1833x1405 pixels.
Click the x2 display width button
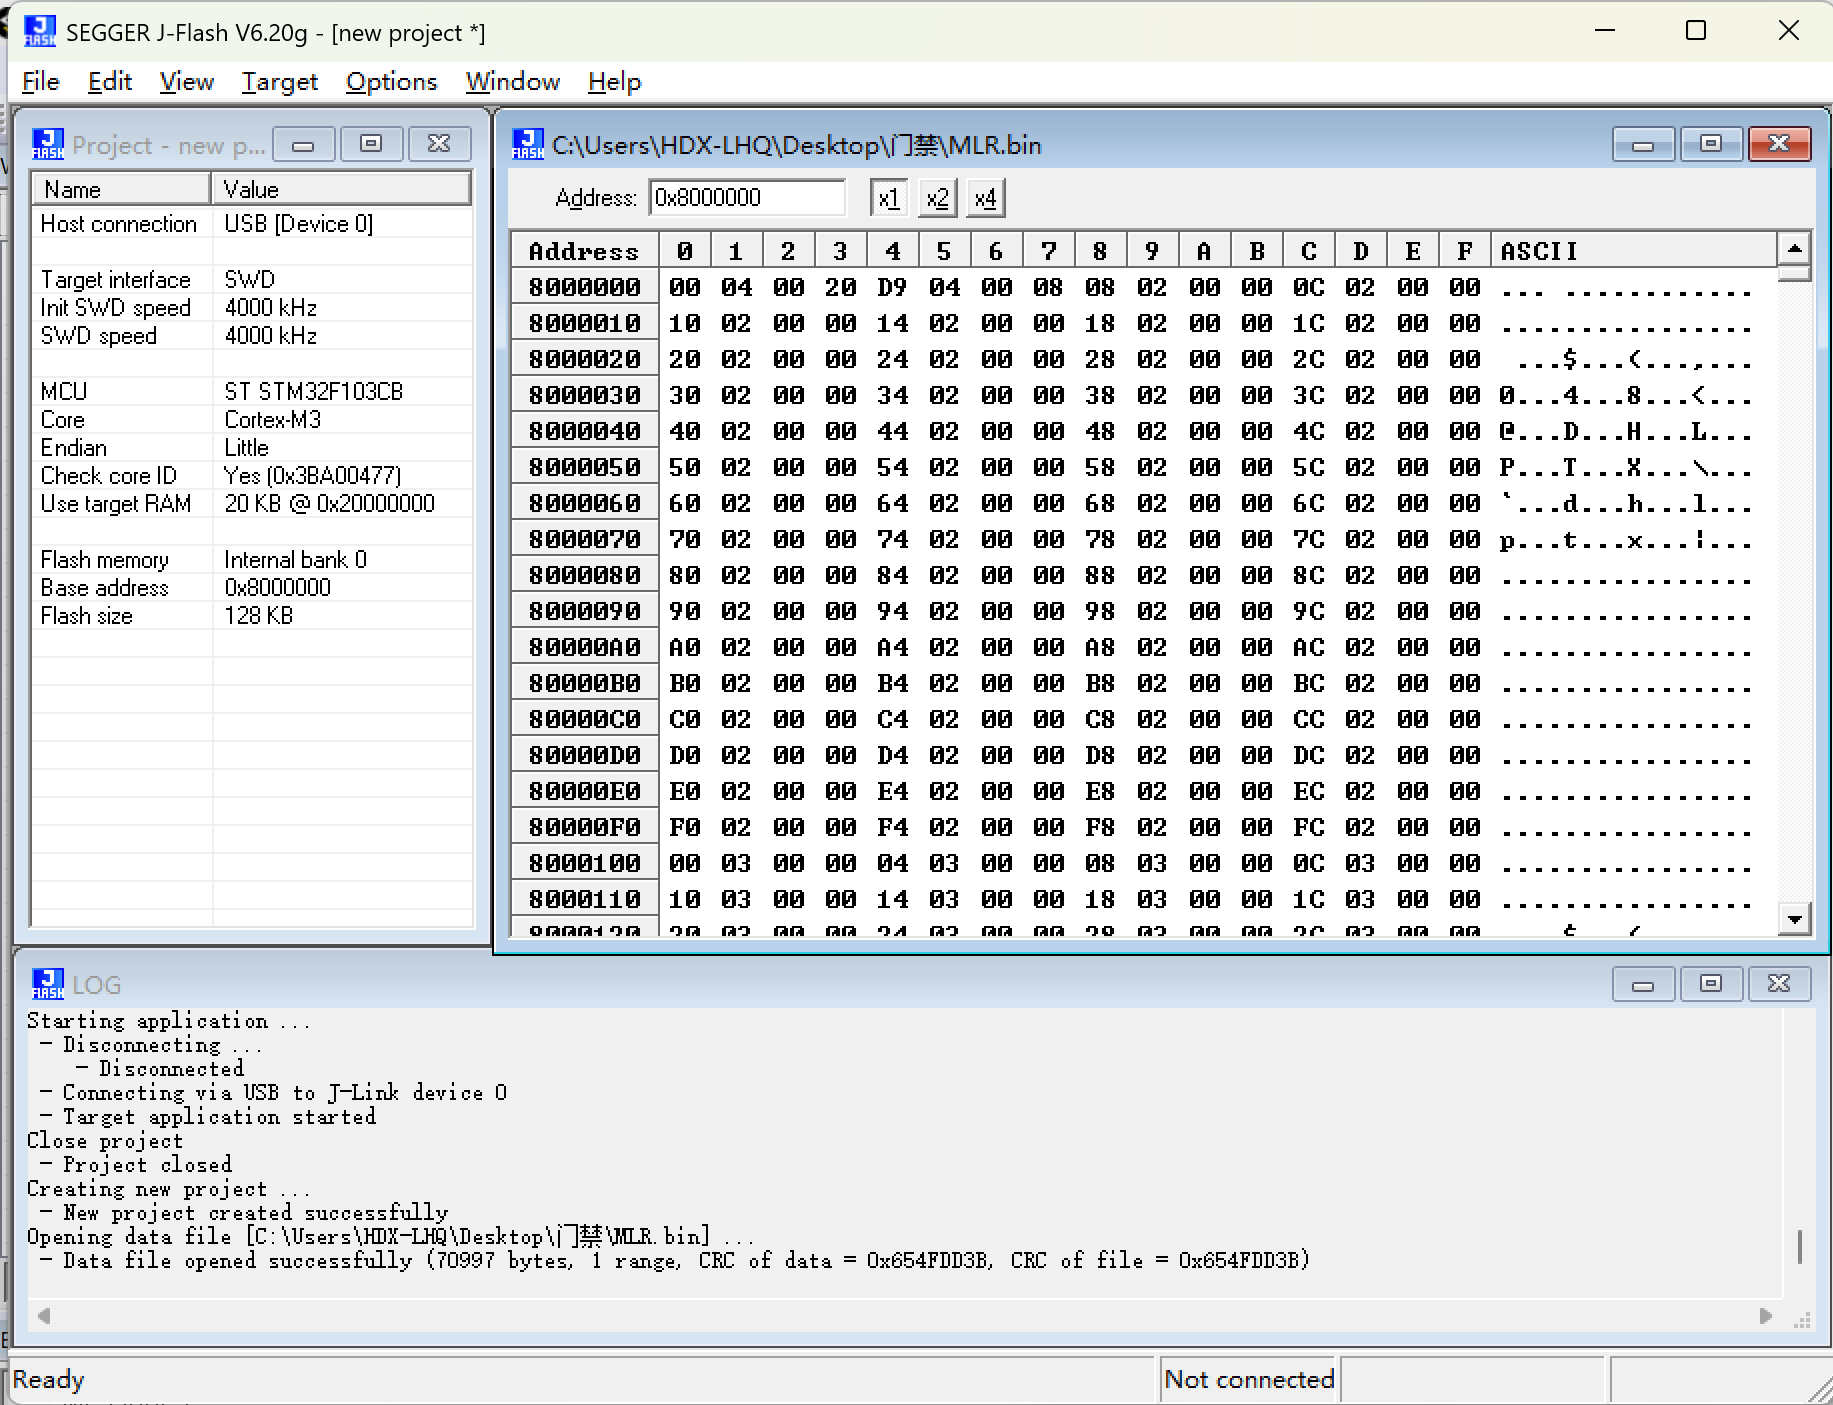coord(937,198)
